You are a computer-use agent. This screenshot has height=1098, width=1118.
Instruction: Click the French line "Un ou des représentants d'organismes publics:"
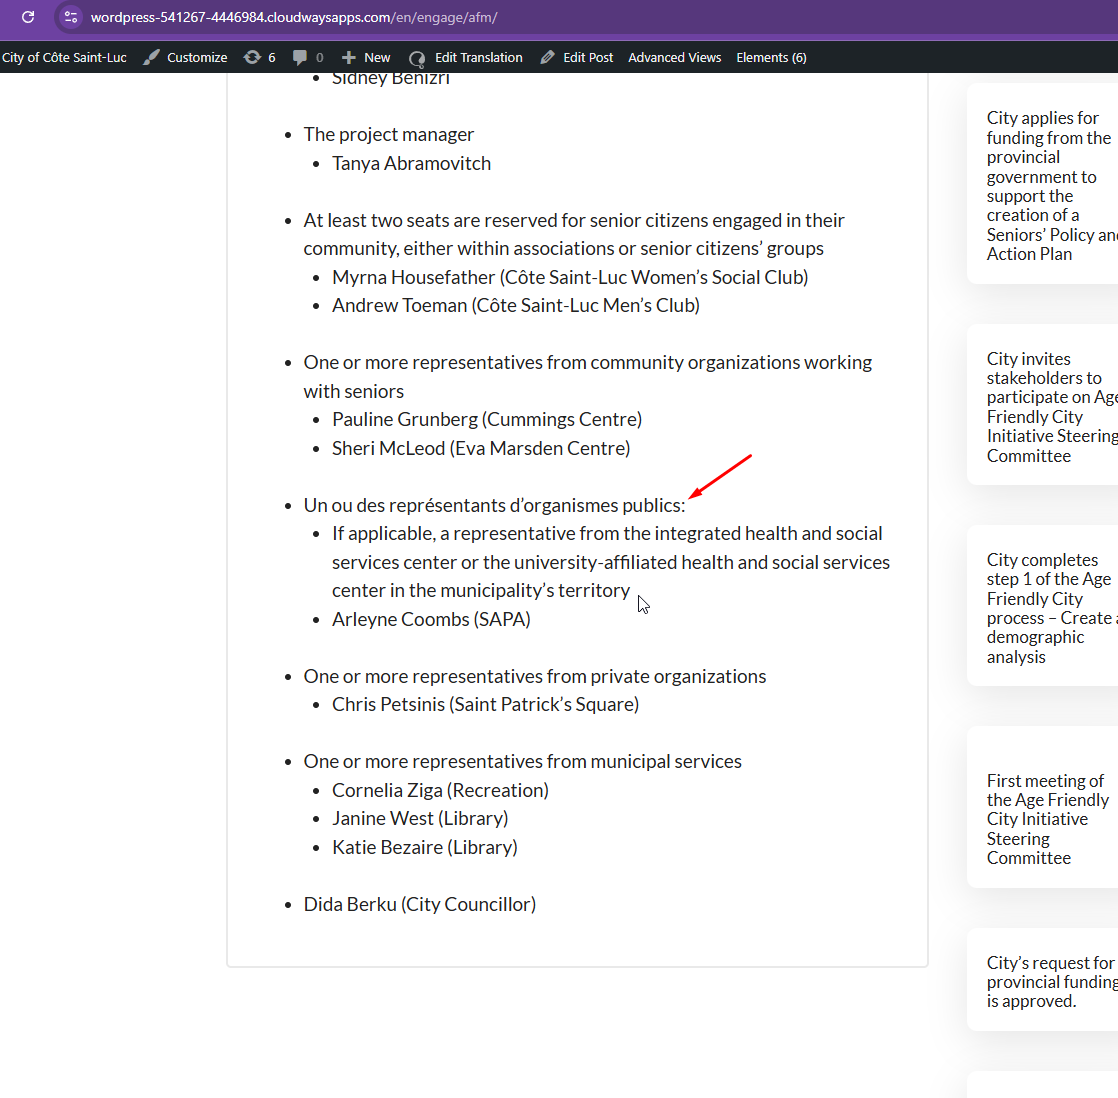point(494,506)
